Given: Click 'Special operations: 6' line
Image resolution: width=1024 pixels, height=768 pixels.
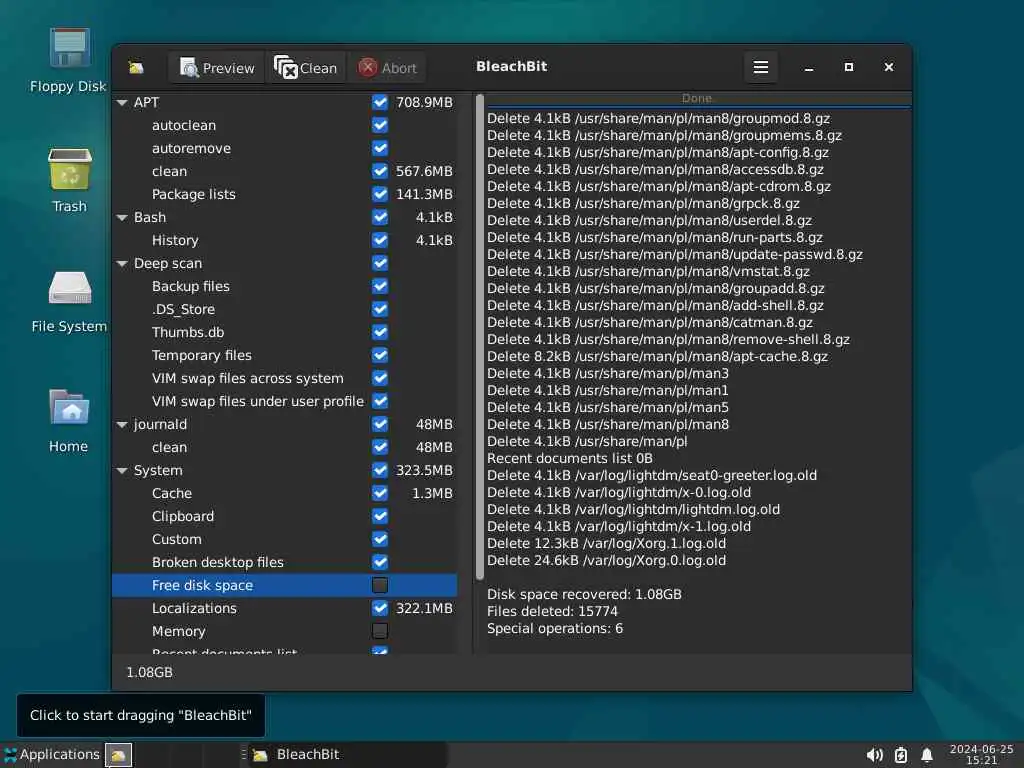Looking at the screenshot, I should click(555, 628).
